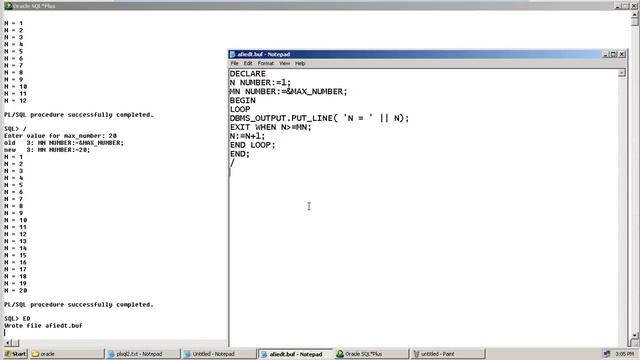
Task: Click the 'N = 20' output line
Action: 16,291
